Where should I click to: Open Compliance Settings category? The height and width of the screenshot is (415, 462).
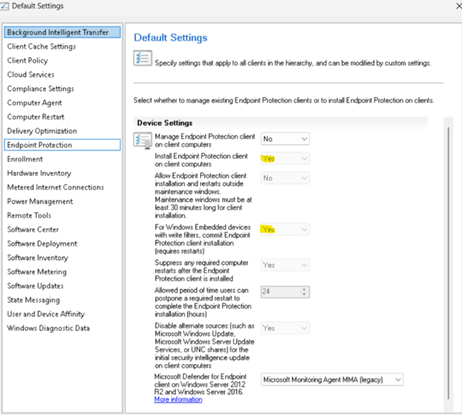point(40,89)
